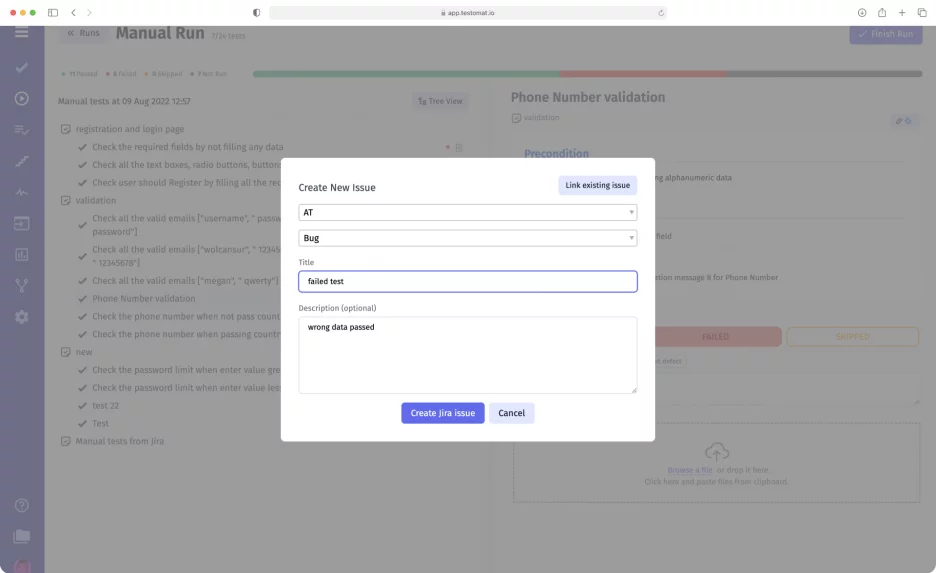The width and height of the screenshot is (936, 573).
Task: Open the settings gear in the sidebar
Action: tap(22, 316)
